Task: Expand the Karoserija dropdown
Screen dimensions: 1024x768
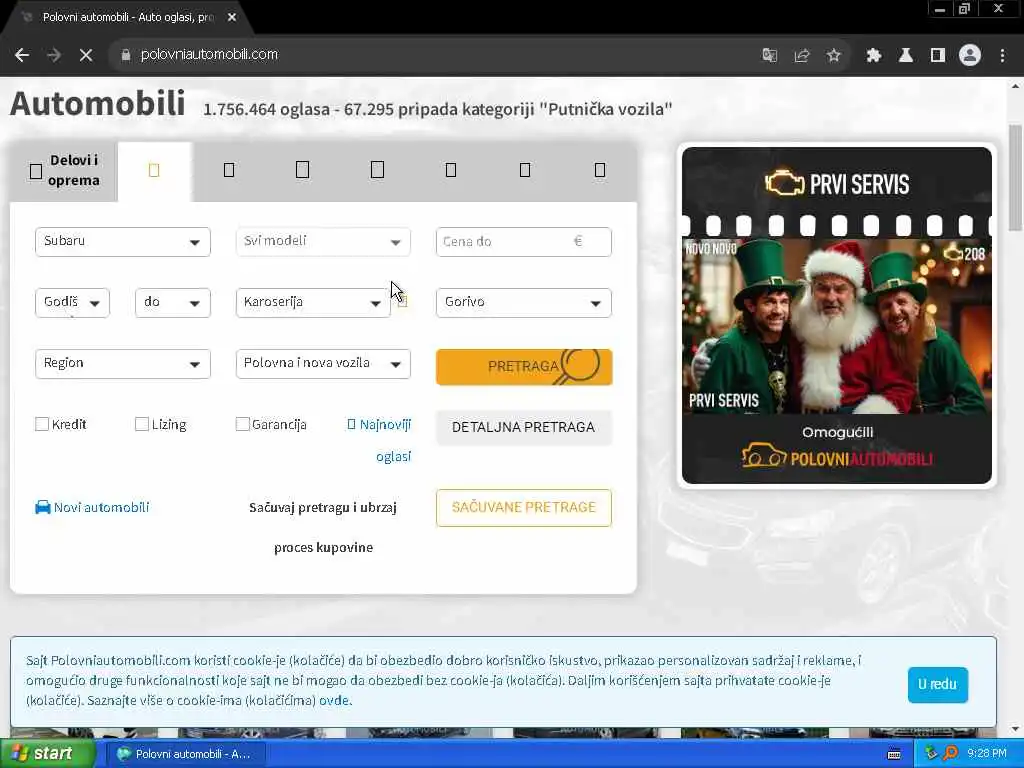Action: tap(313, 303)
